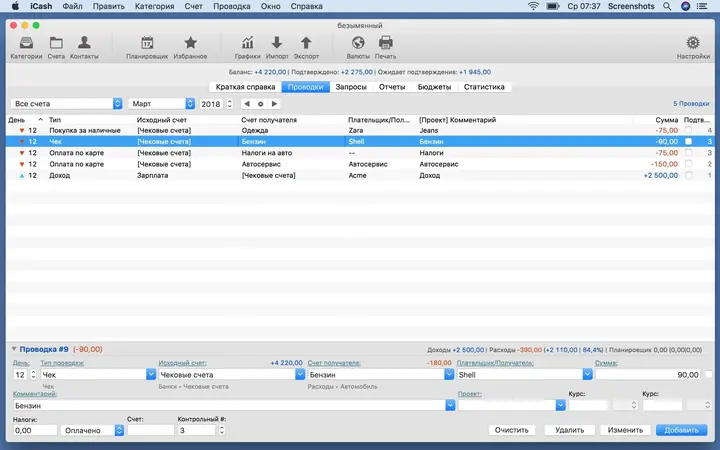Toggle confirmation checkbox for Zara row
Screen dimensions: 720x450
688,130
